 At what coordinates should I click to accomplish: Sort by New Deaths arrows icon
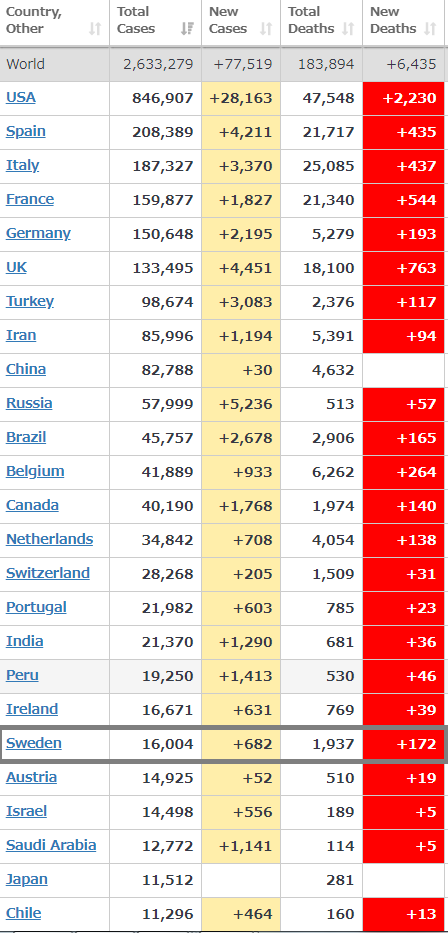[x=430, y=29]
